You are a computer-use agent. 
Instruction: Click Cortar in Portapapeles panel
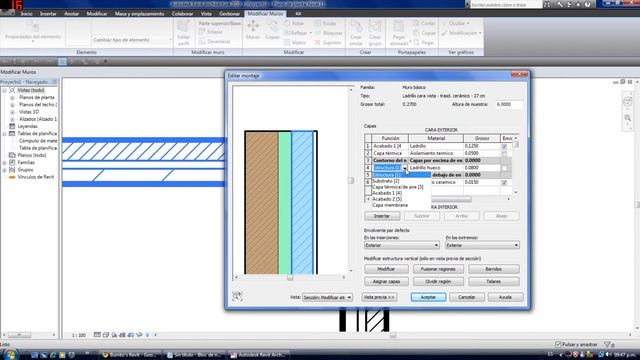[424, 24]
